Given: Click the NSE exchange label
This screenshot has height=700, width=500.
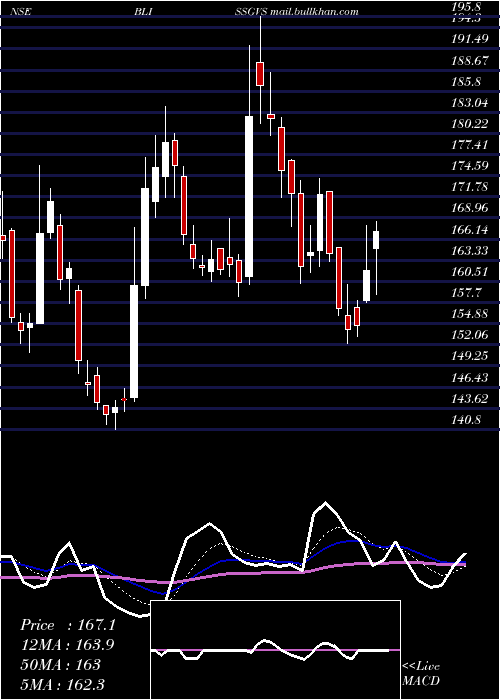Looking at the screenshot, I should click(22, 12).
